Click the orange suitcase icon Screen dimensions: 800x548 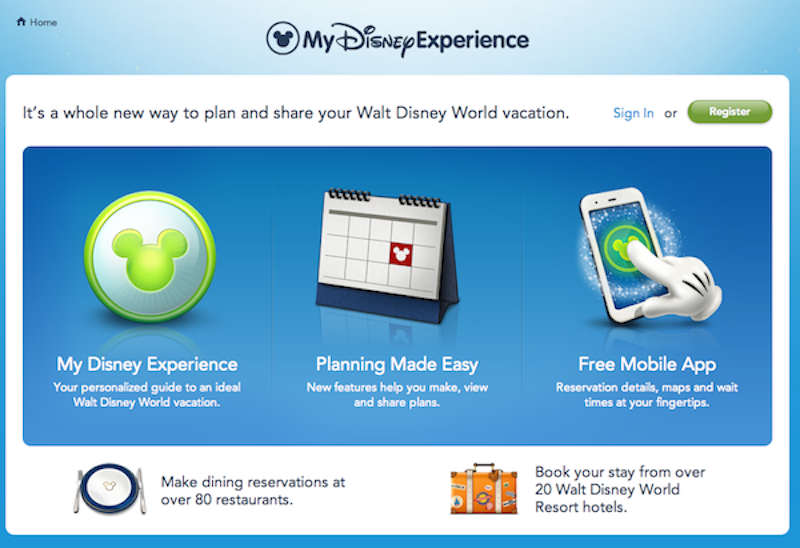484,488
